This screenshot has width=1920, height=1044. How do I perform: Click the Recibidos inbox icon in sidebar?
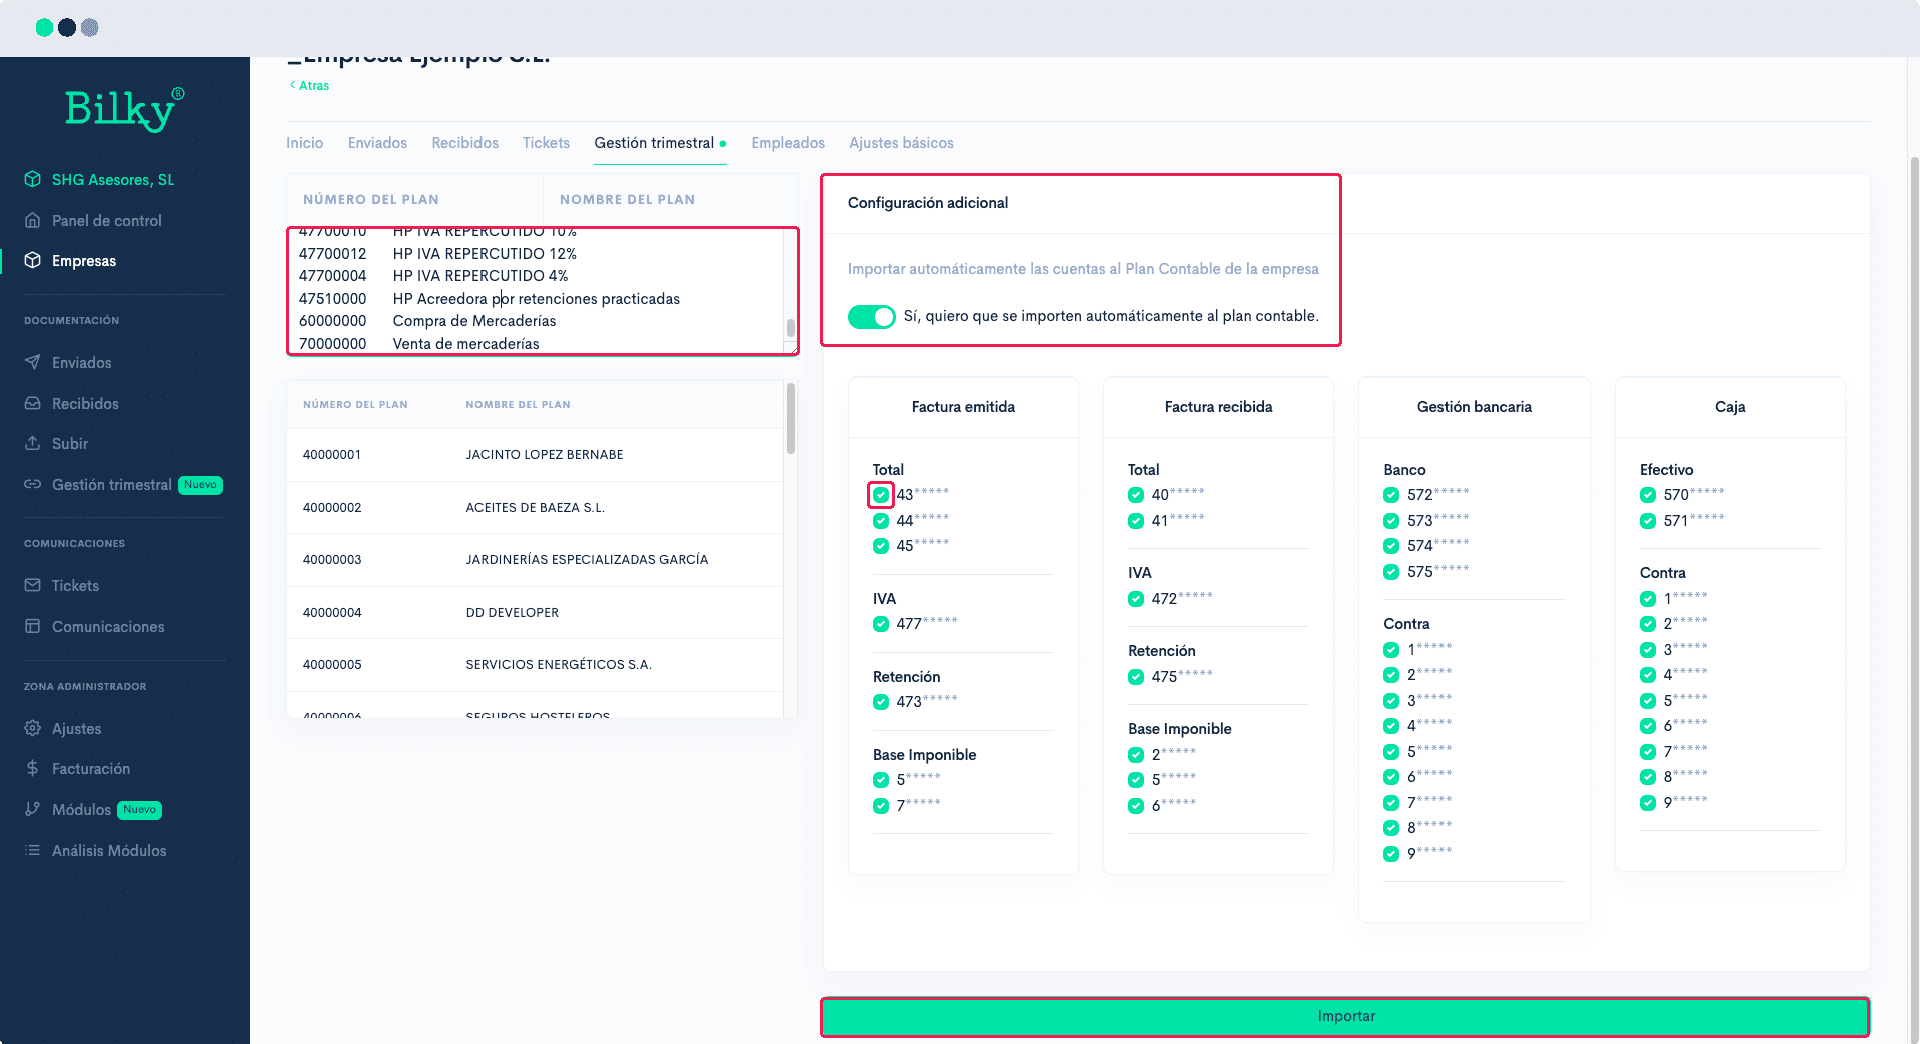[x=33, y=403]
